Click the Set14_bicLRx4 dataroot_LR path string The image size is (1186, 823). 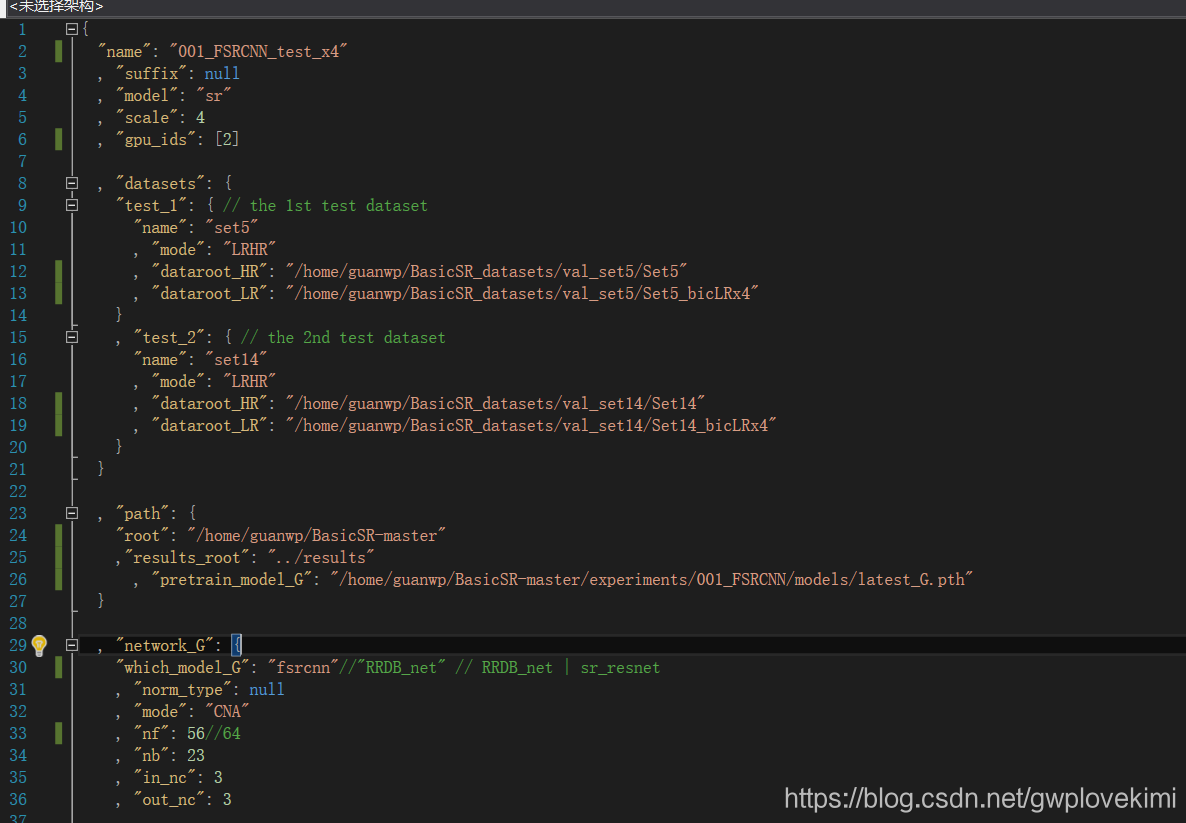531,425
